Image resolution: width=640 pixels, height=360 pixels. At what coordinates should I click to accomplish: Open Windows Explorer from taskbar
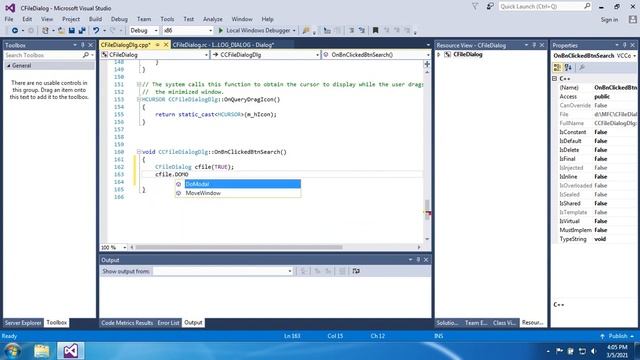42,351
